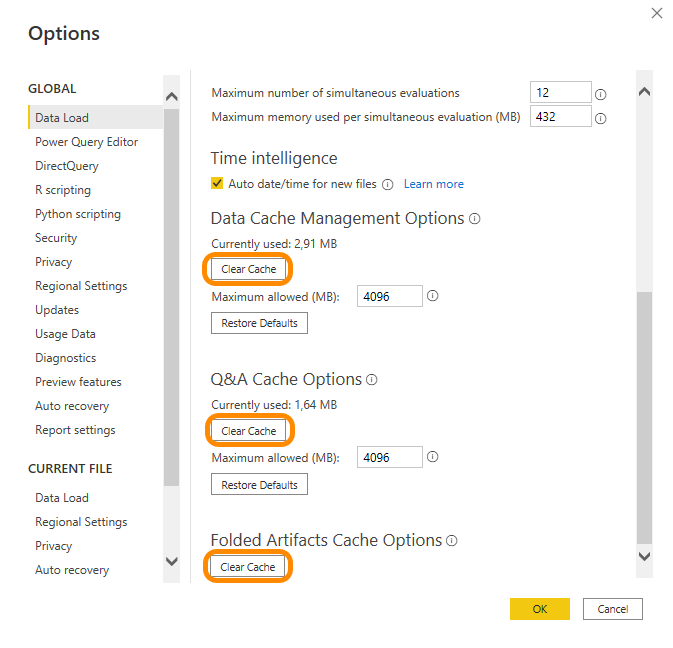
Task: Click info icon beside Folded Artifacts Cache Options
Action: click(x=452, y=540)
